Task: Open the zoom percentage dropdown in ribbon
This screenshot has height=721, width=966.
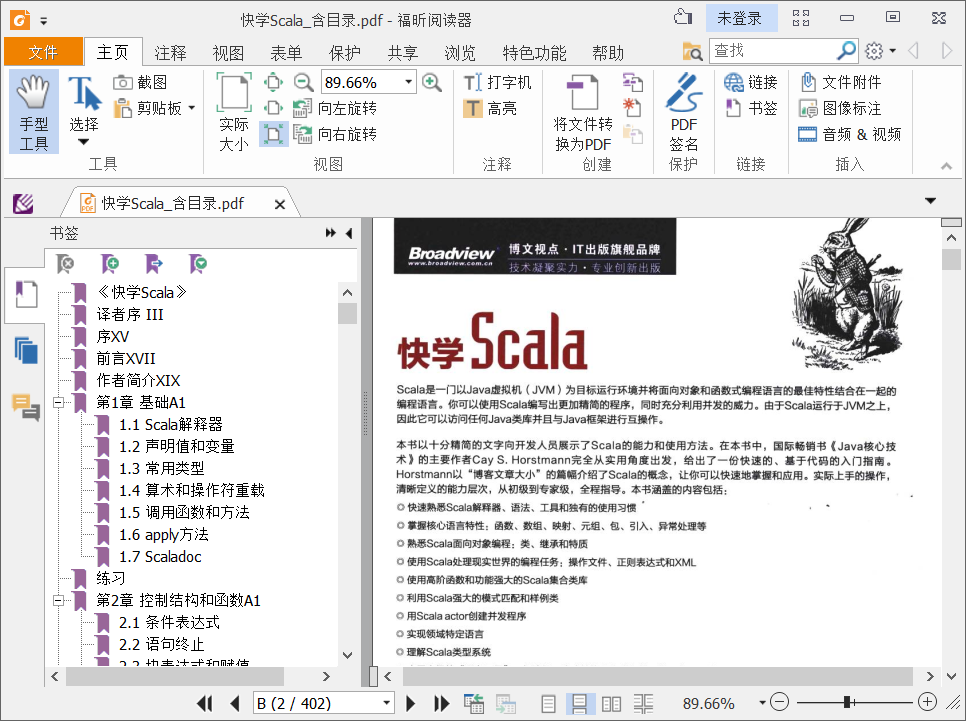Action: (x=408, y=82)
